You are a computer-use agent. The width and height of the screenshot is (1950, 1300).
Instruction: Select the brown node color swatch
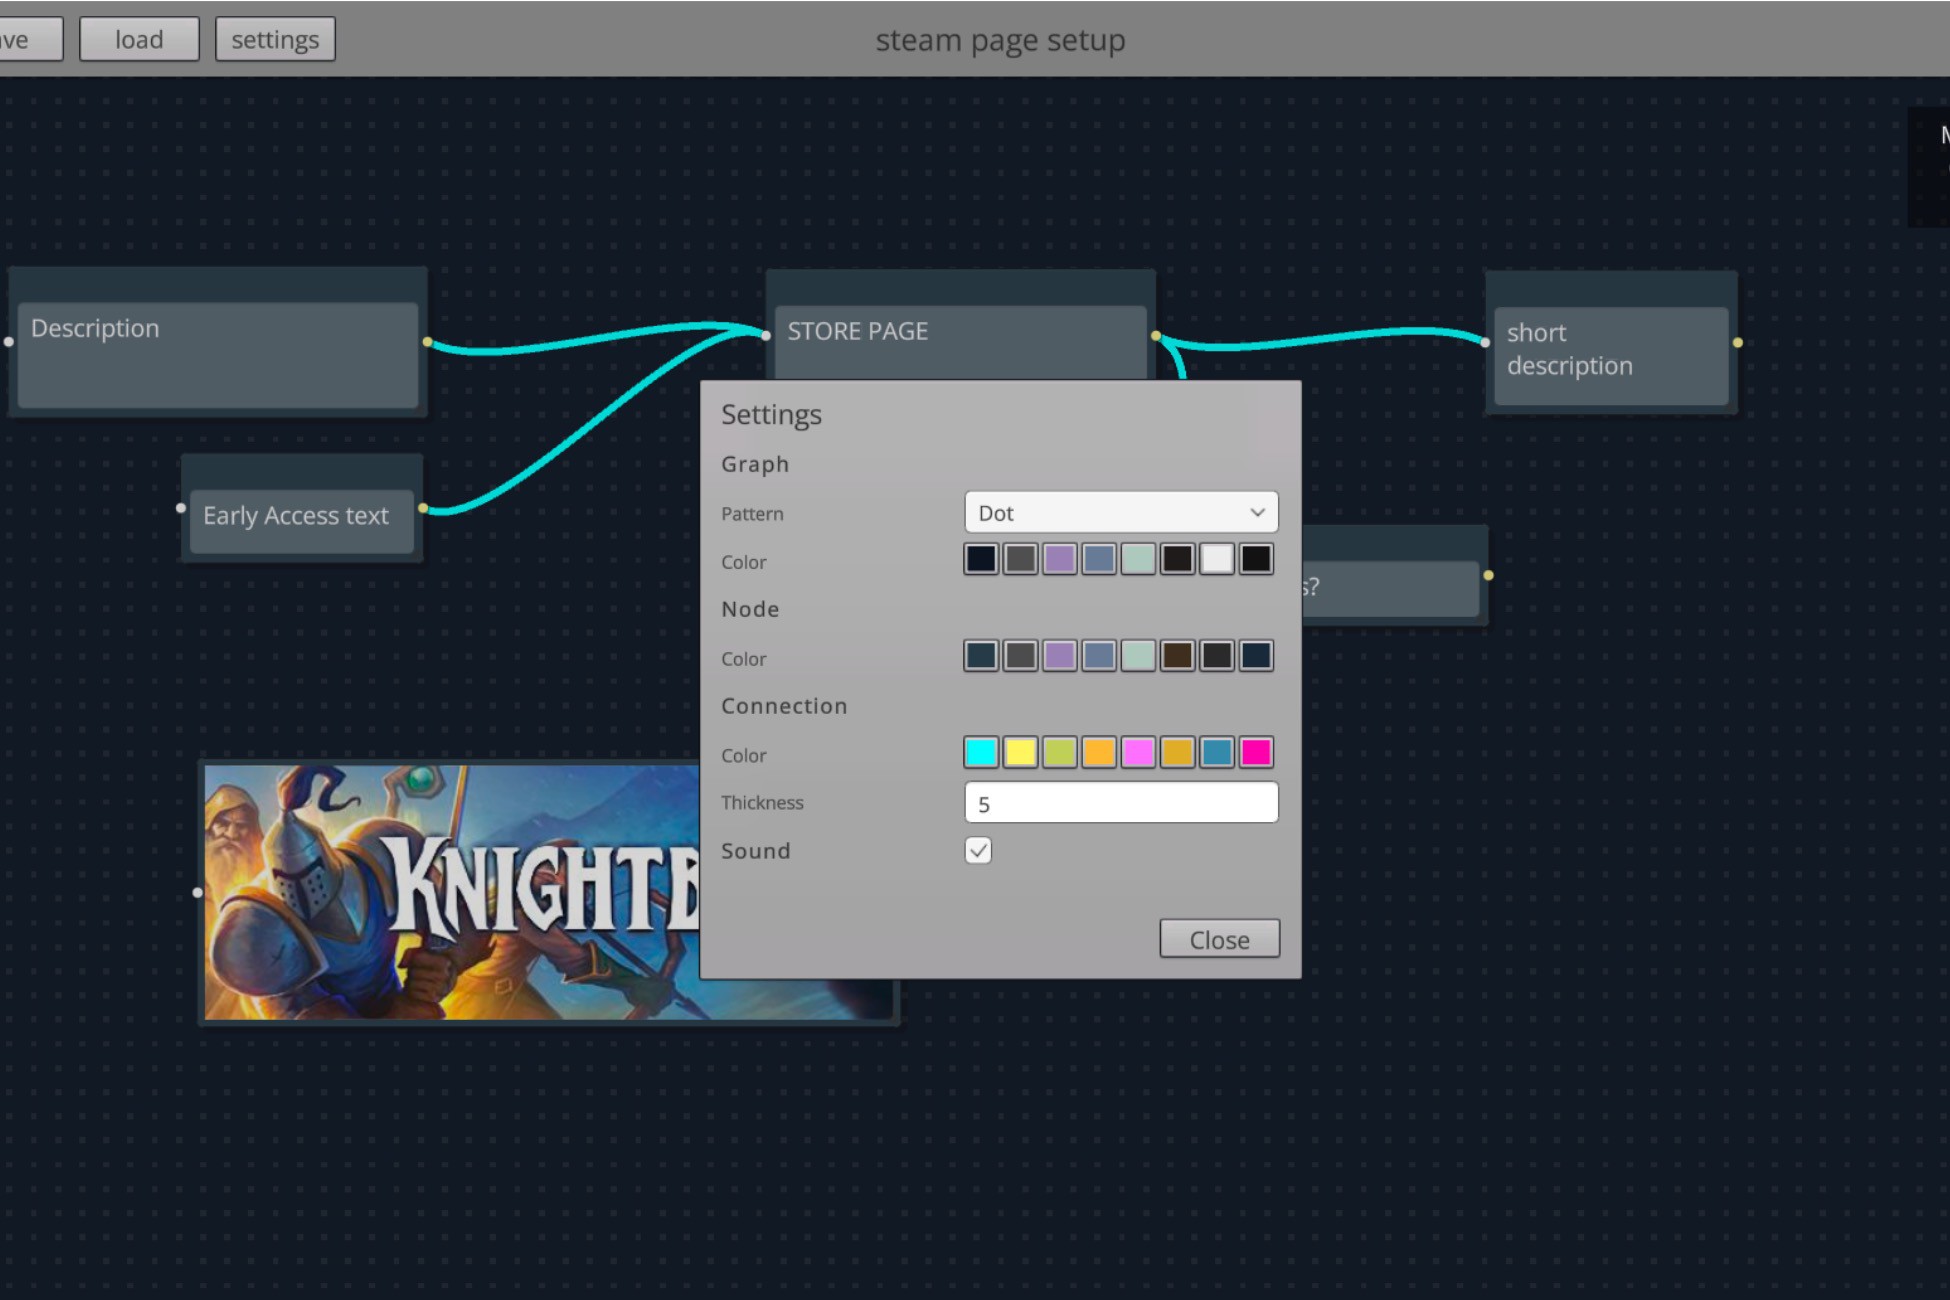click(x=1176, y=655)
